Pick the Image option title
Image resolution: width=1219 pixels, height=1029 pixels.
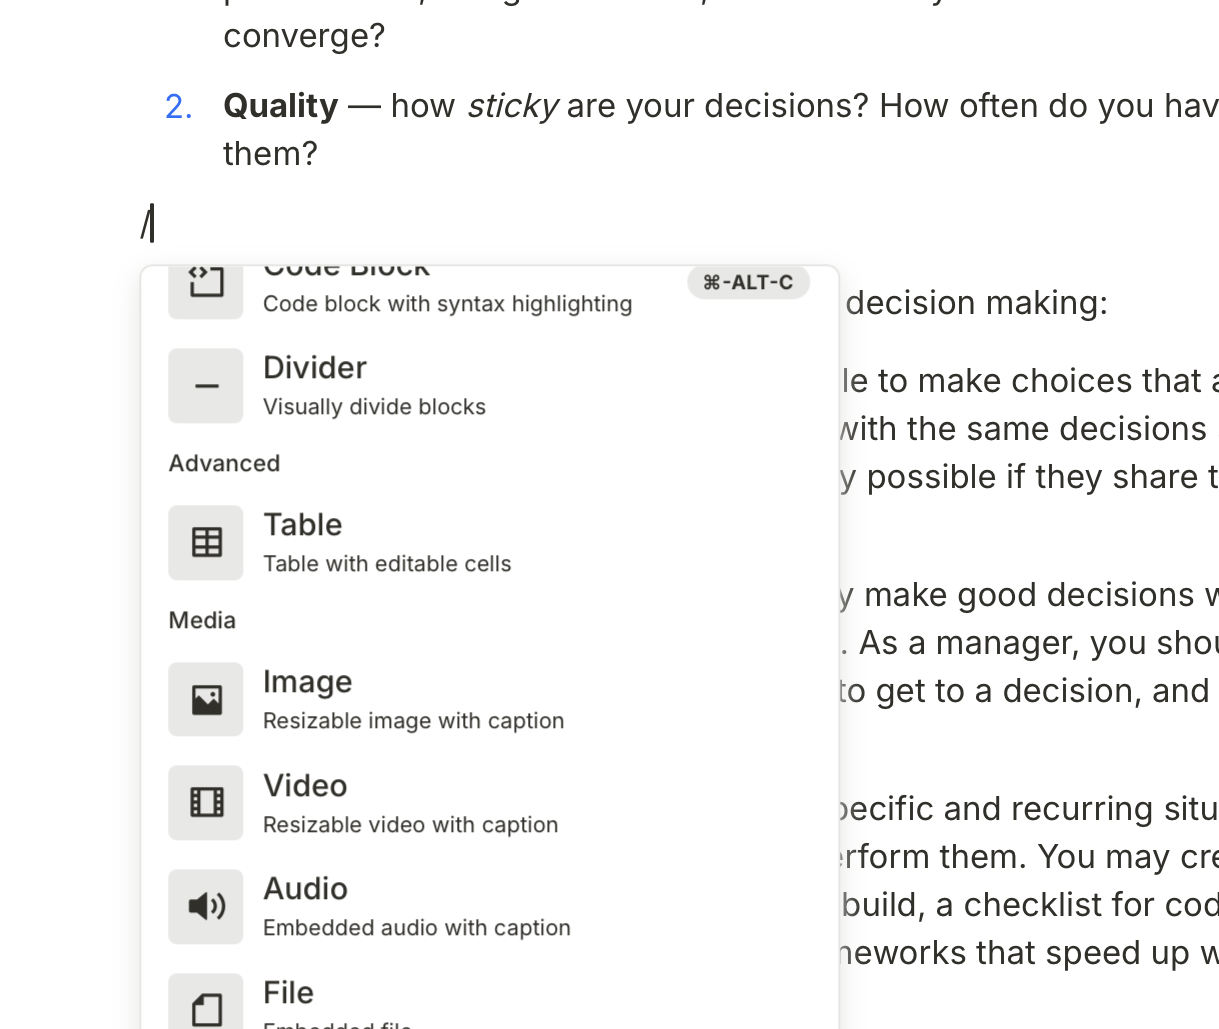coord(307,682)
